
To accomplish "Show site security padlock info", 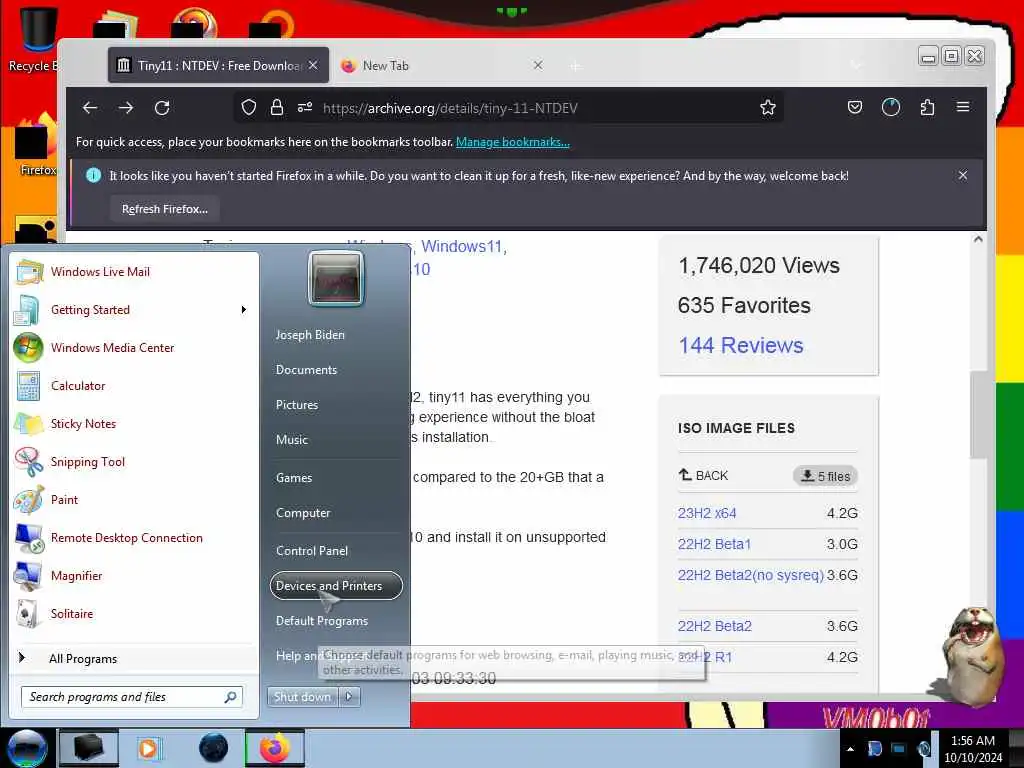I will [x=277, y=108].
